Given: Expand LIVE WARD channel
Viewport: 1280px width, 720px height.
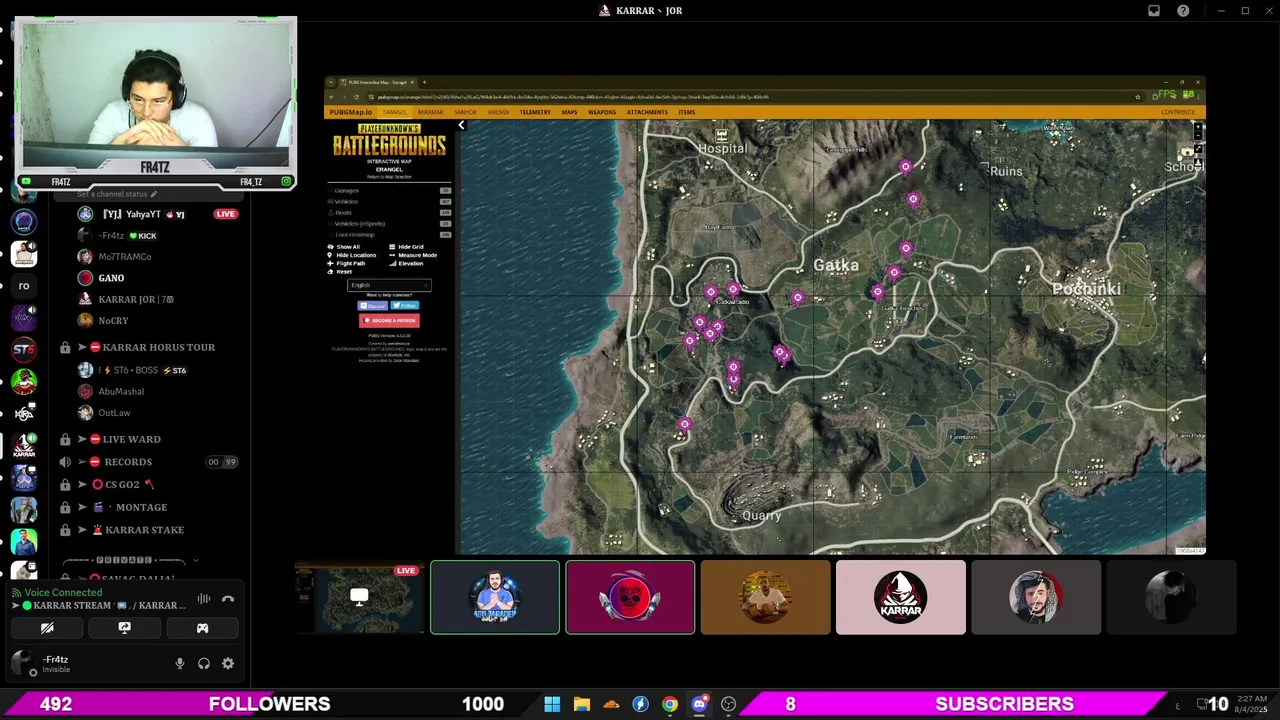Looking at the screenshot, I should 131,439.
